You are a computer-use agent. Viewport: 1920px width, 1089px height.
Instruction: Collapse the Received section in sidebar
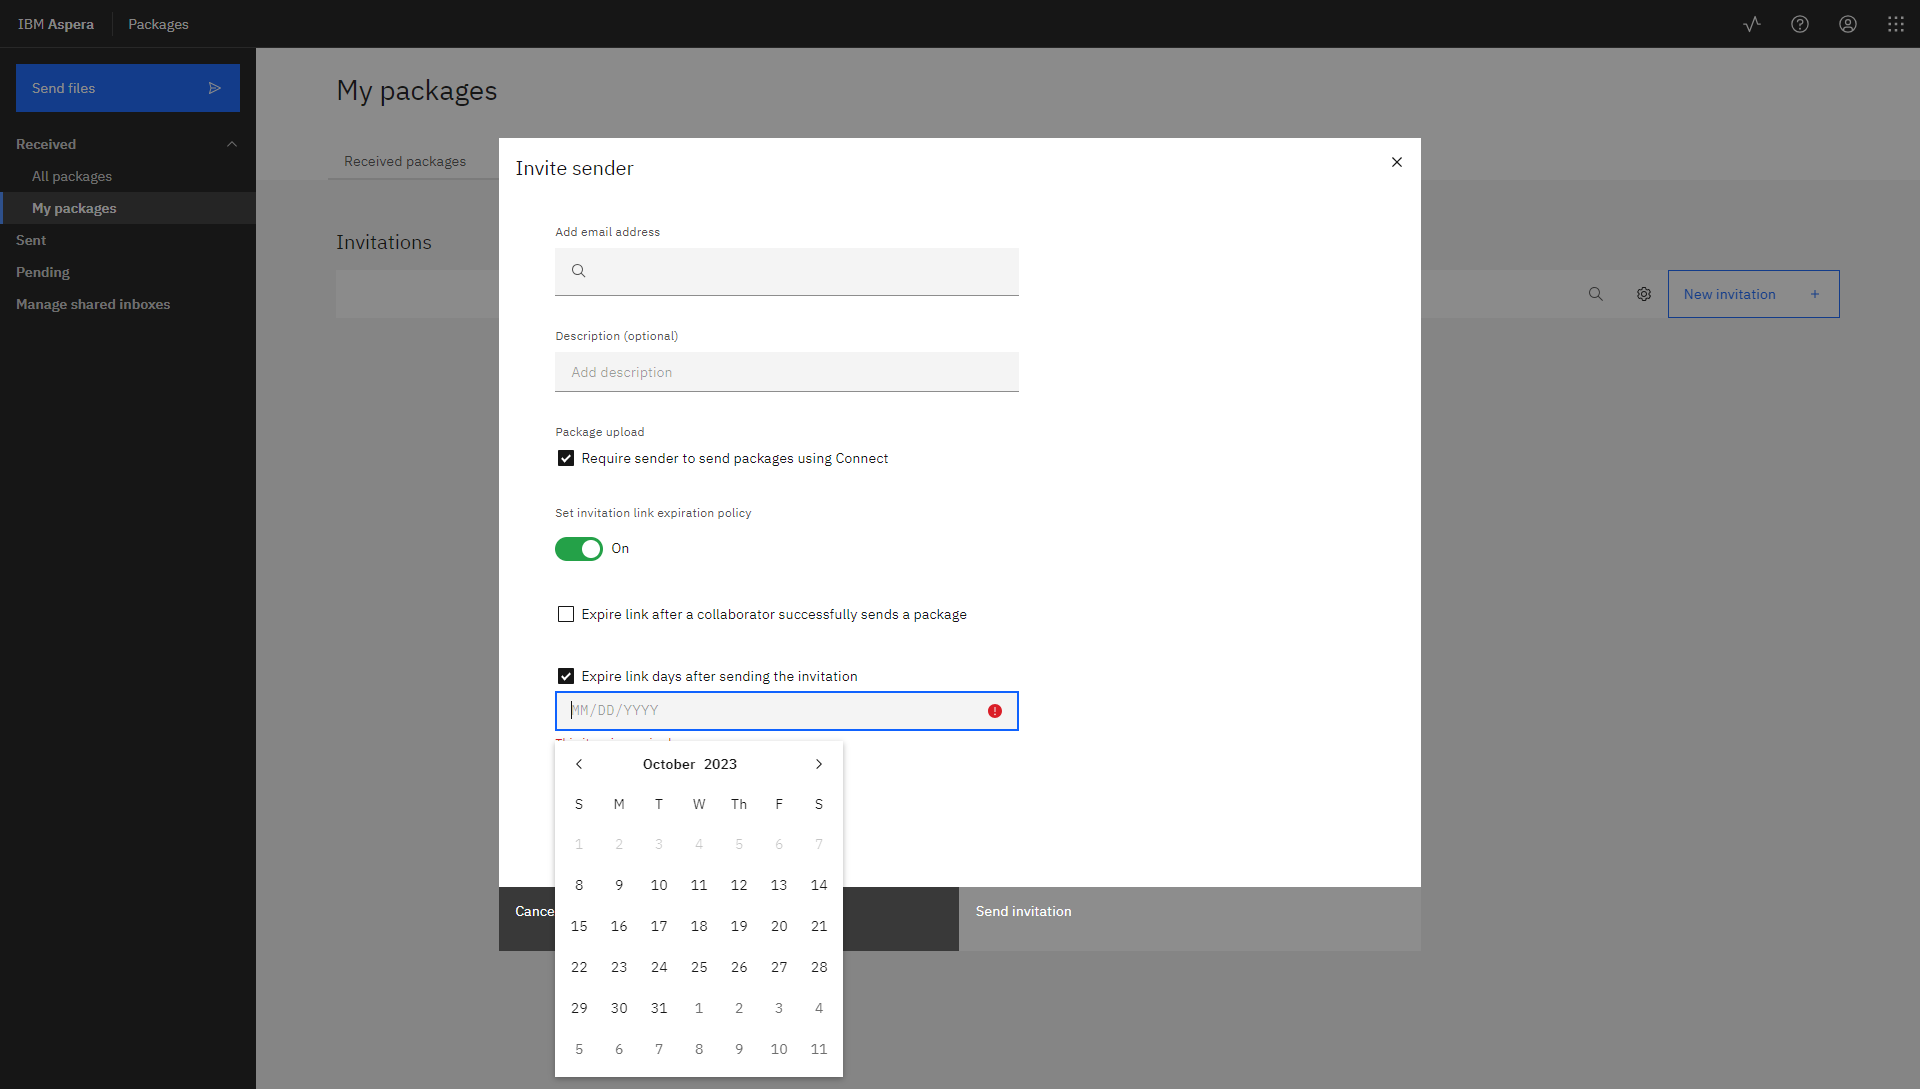point(232,144)
